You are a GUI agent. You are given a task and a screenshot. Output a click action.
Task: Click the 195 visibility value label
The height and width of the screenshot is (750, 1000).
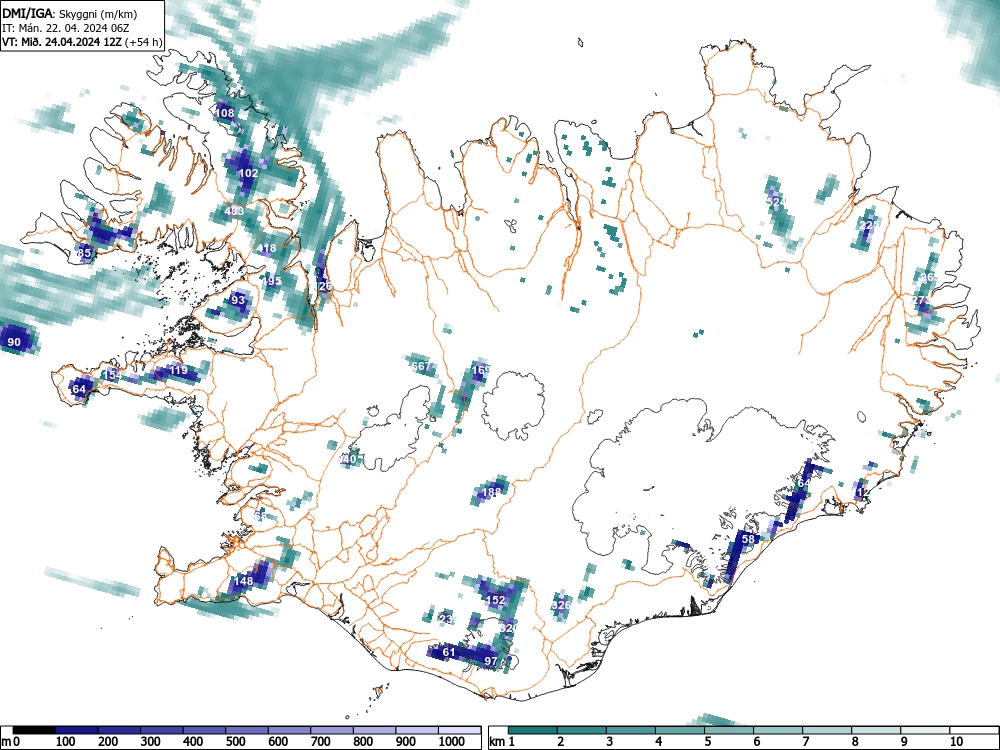click(272, 281)
